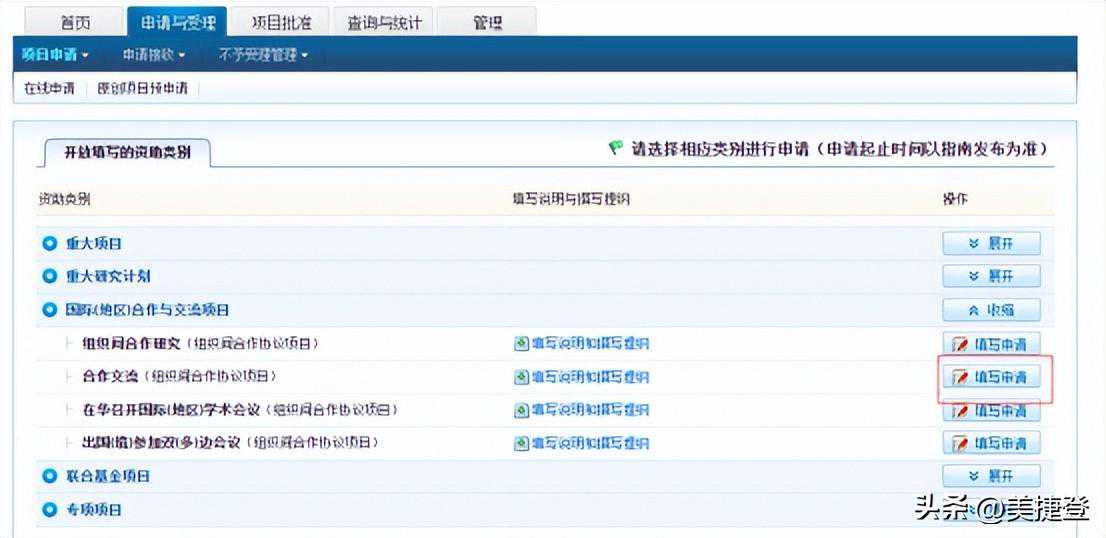Select the 联合基金项目 category row text
The width and height of the screenshot is (1106, 538).
[108, 476]
